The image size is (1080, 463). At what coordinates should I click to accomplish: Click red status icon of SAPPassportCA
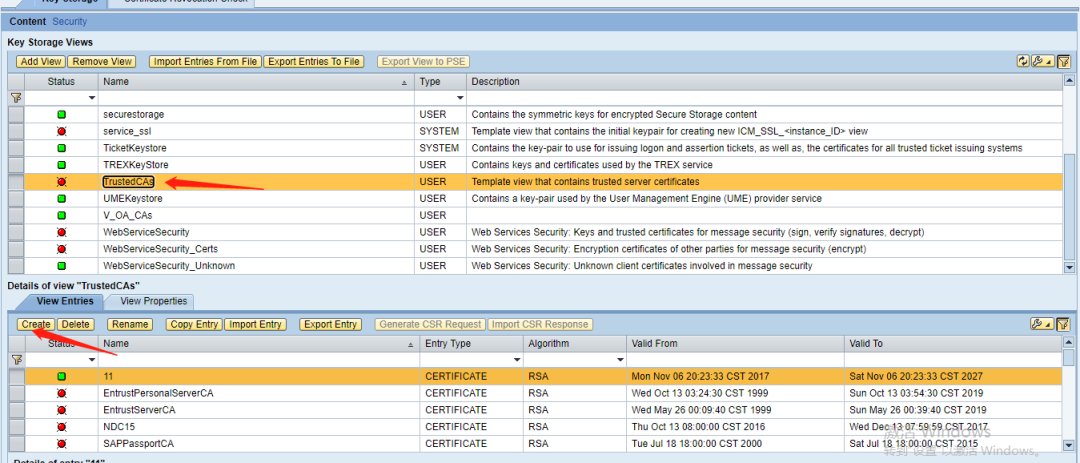tap(61, 444)
